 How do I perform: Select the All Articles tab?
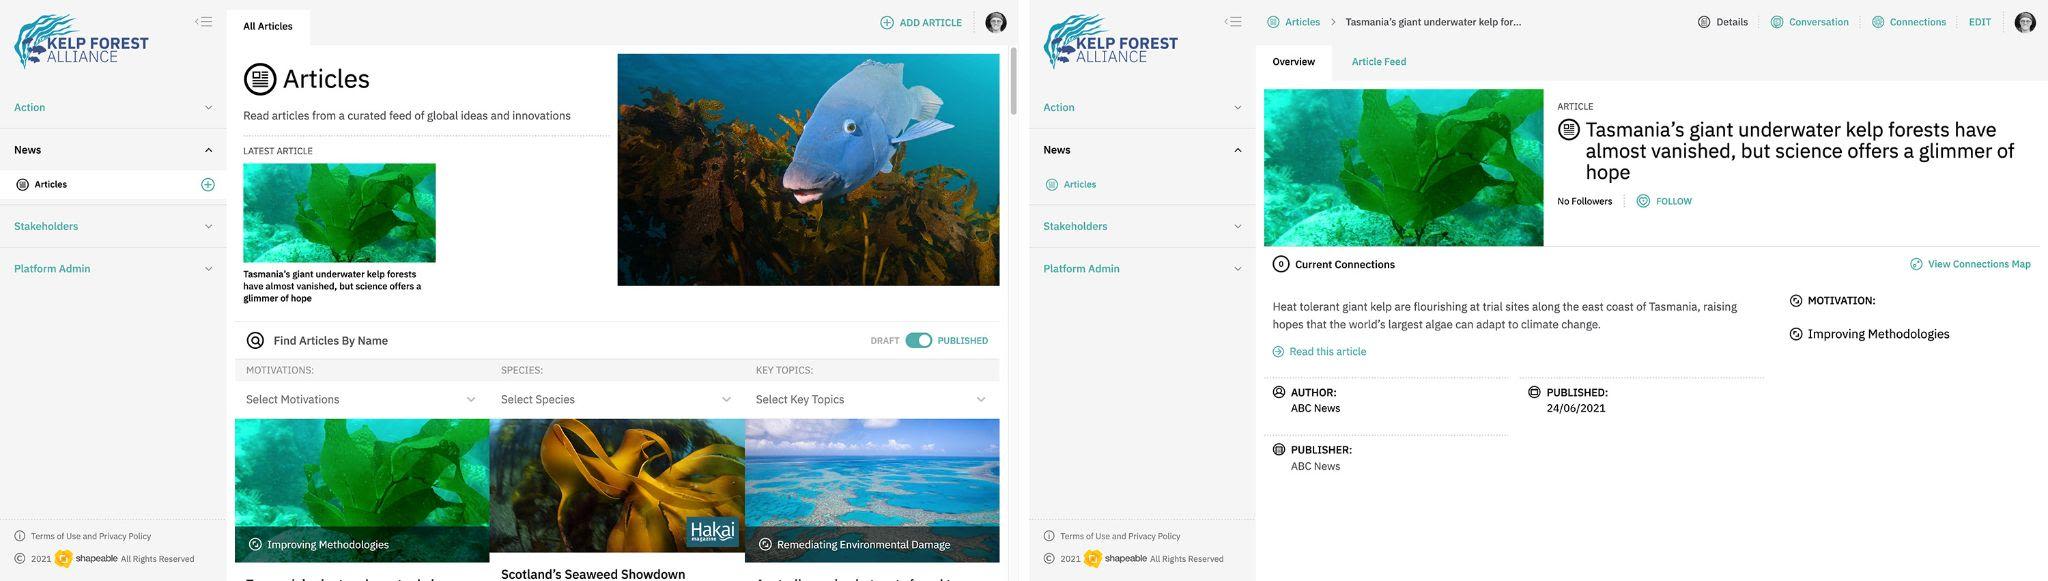tap(268, 26)
